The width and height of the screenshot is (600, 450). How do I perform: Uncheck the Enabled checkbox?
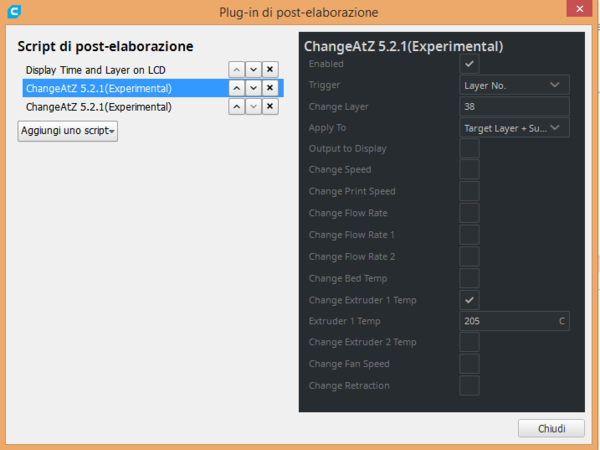pyautogui.click(x=469, y=64)
